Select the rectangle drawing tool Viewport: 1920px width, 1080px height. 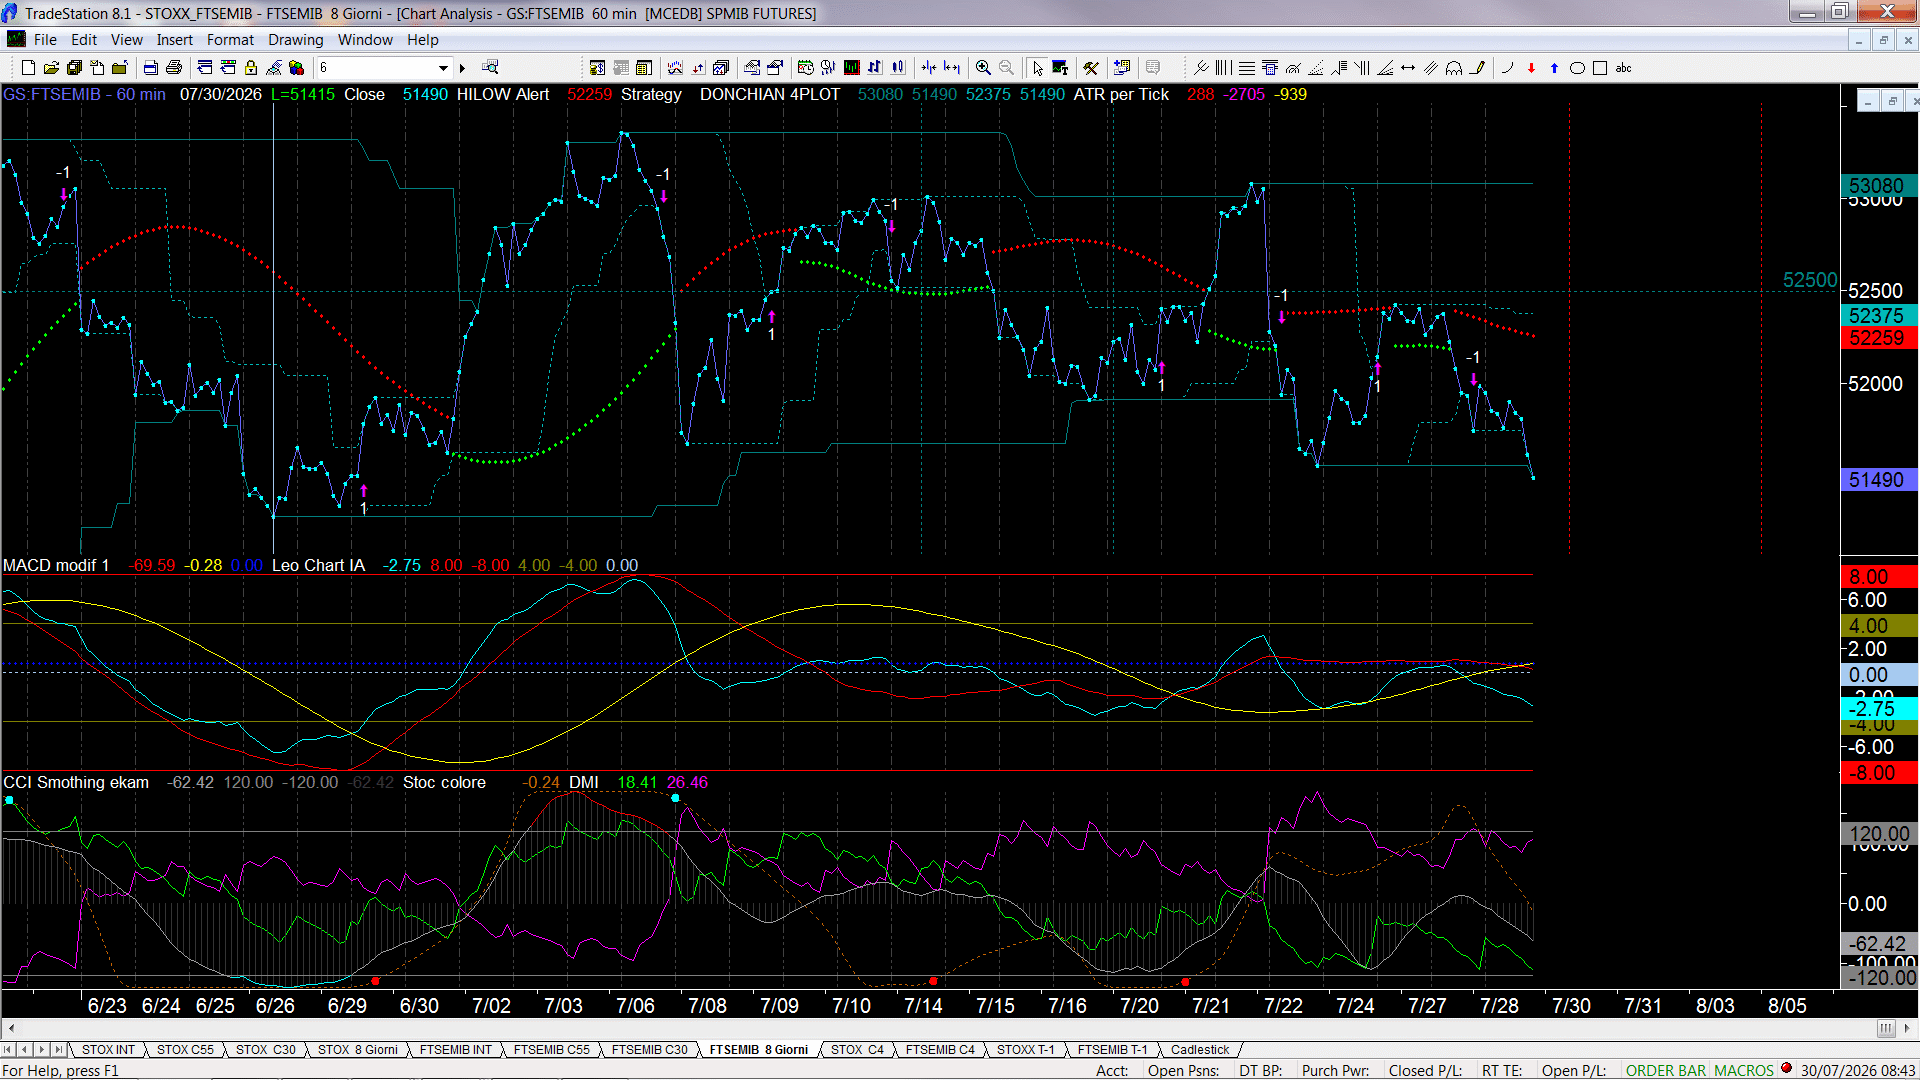[1600, 68]
